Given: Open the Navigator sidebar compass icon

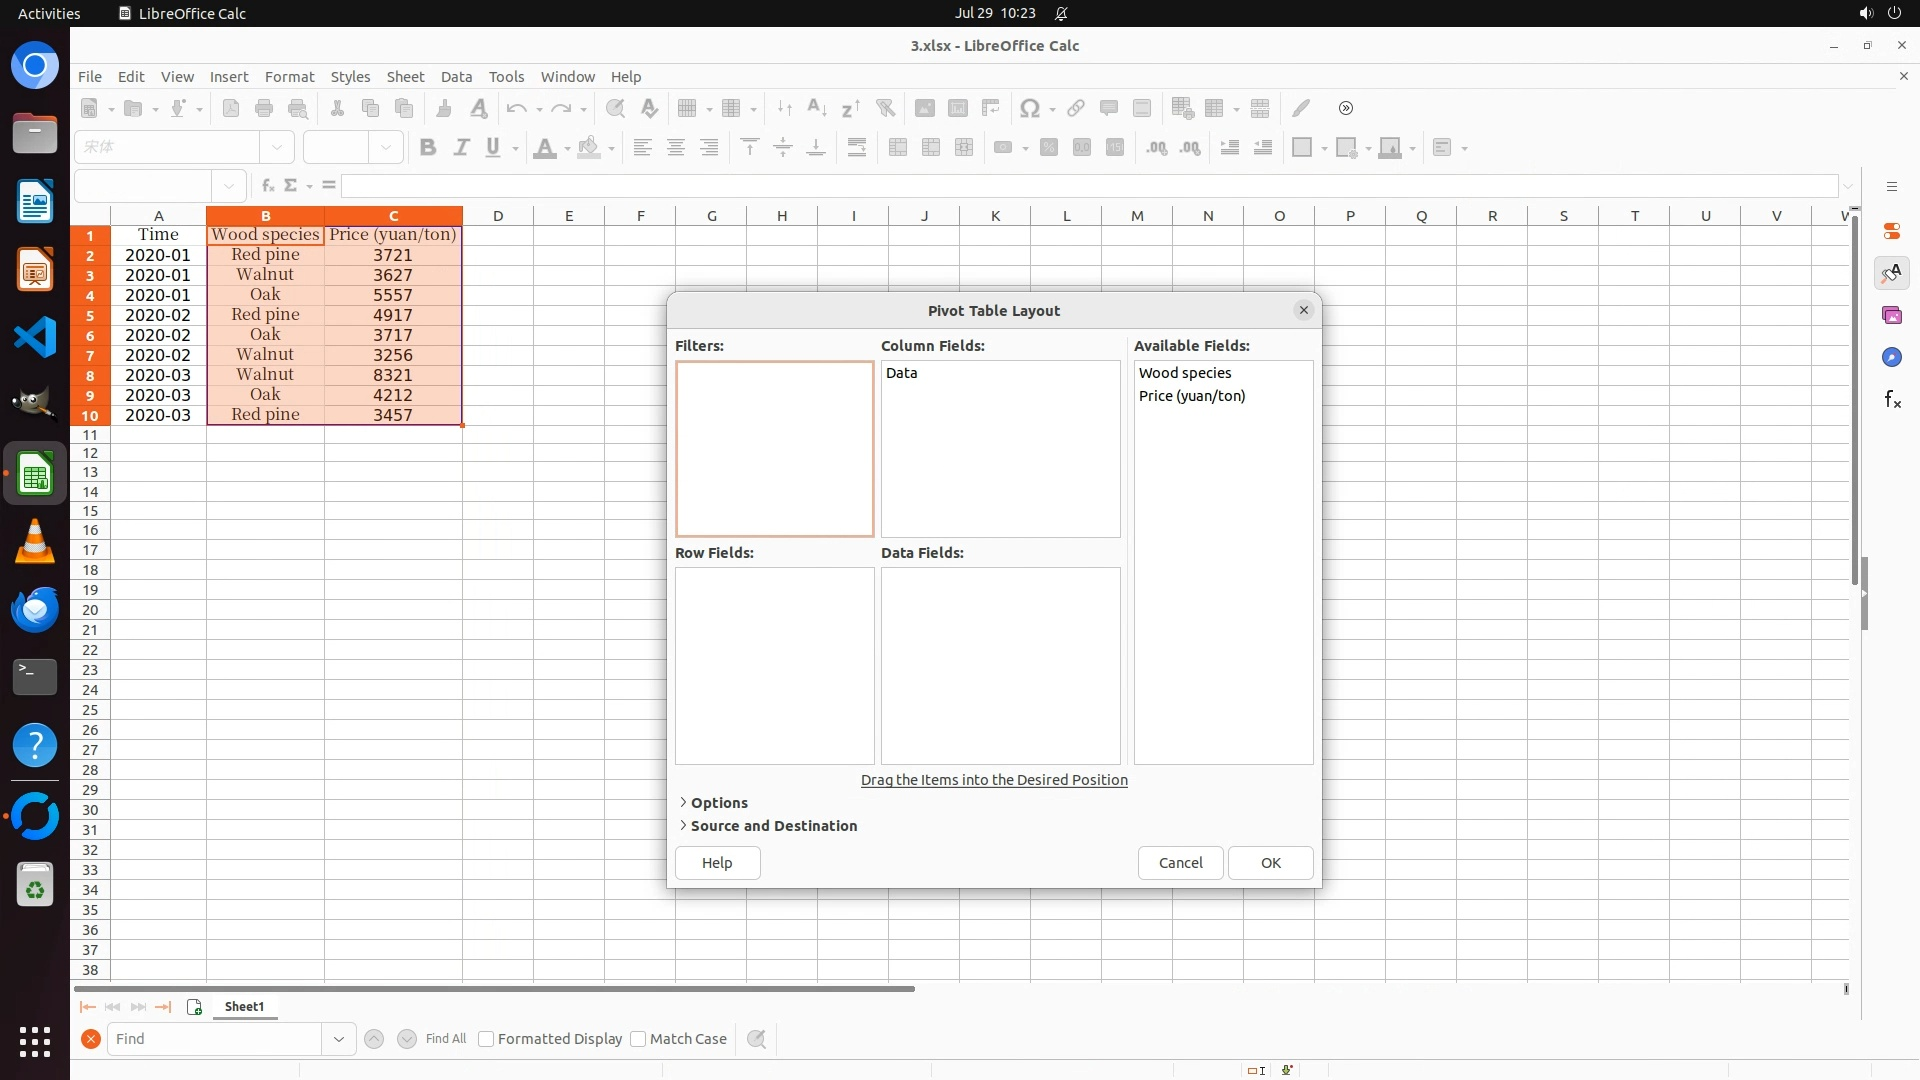Looking at the screenshot, I should (1891, 358).
